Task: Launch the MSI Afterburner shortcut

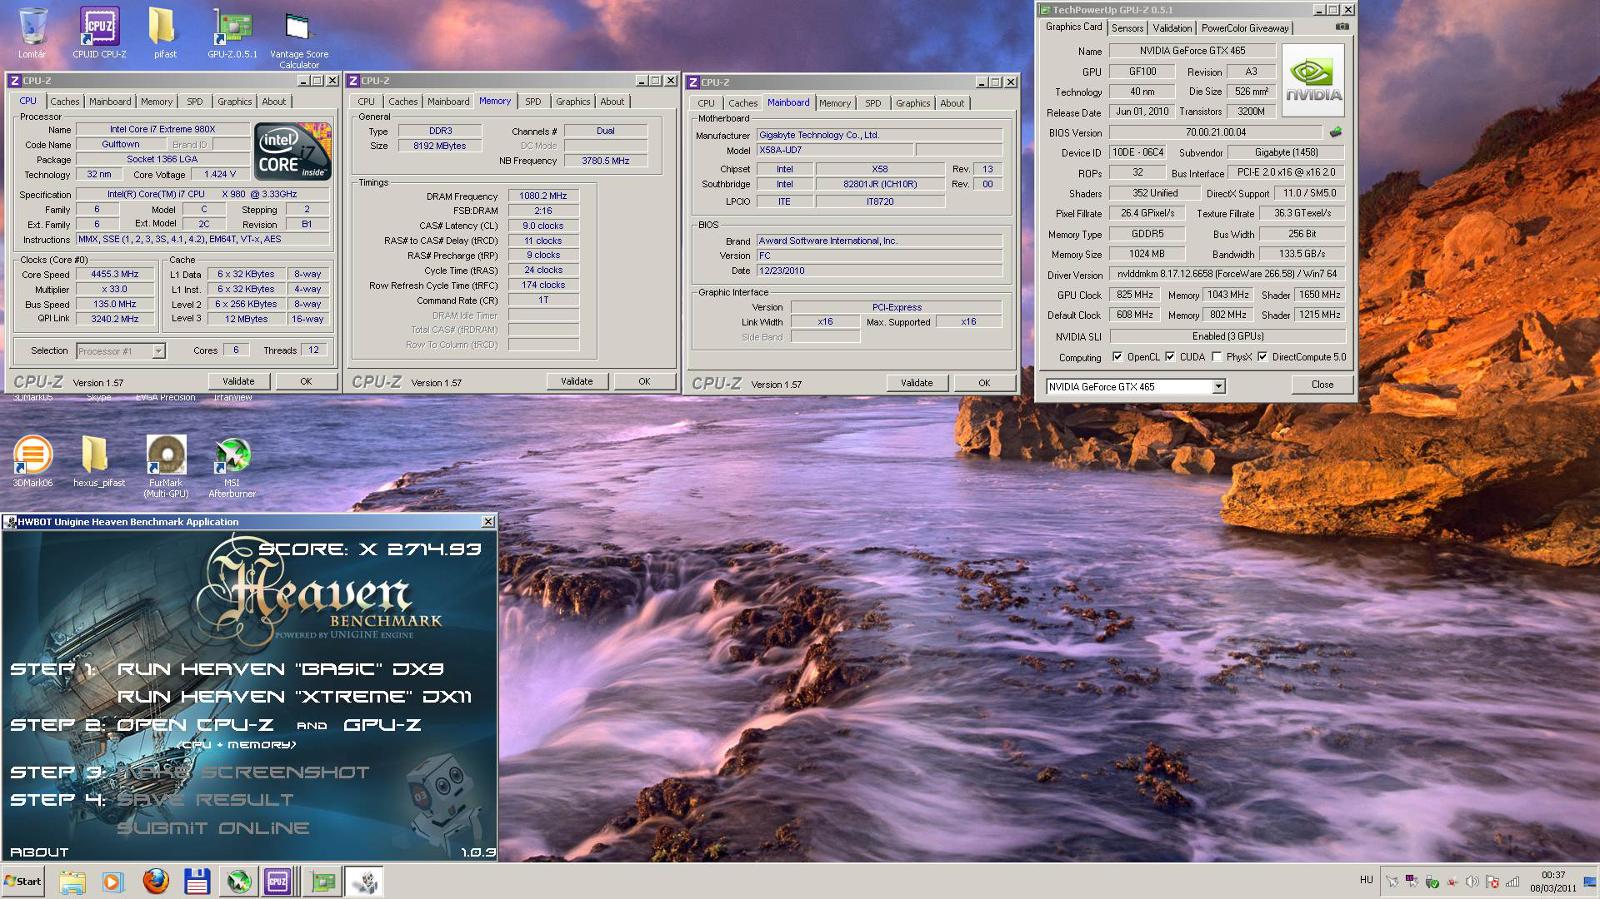Action: click(x=232, y=466)
